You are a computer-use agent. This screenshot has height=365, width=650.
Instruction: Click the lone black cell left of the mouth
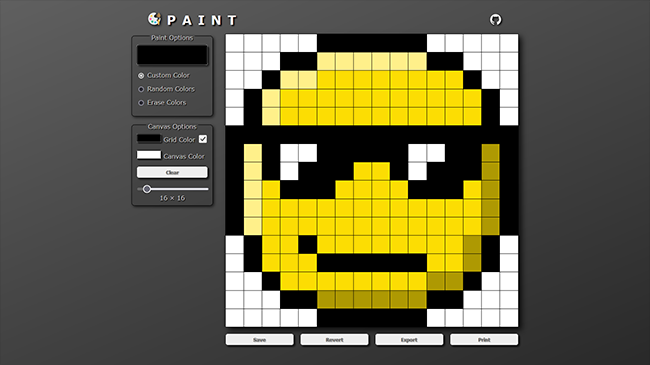(x=308, y=244)
